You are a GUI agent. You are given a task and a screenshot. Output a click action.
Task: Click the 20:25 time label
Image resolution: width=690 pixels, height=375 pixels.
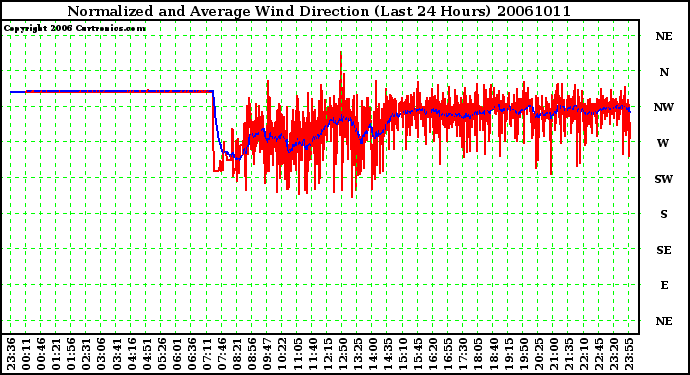pos(539,354)
